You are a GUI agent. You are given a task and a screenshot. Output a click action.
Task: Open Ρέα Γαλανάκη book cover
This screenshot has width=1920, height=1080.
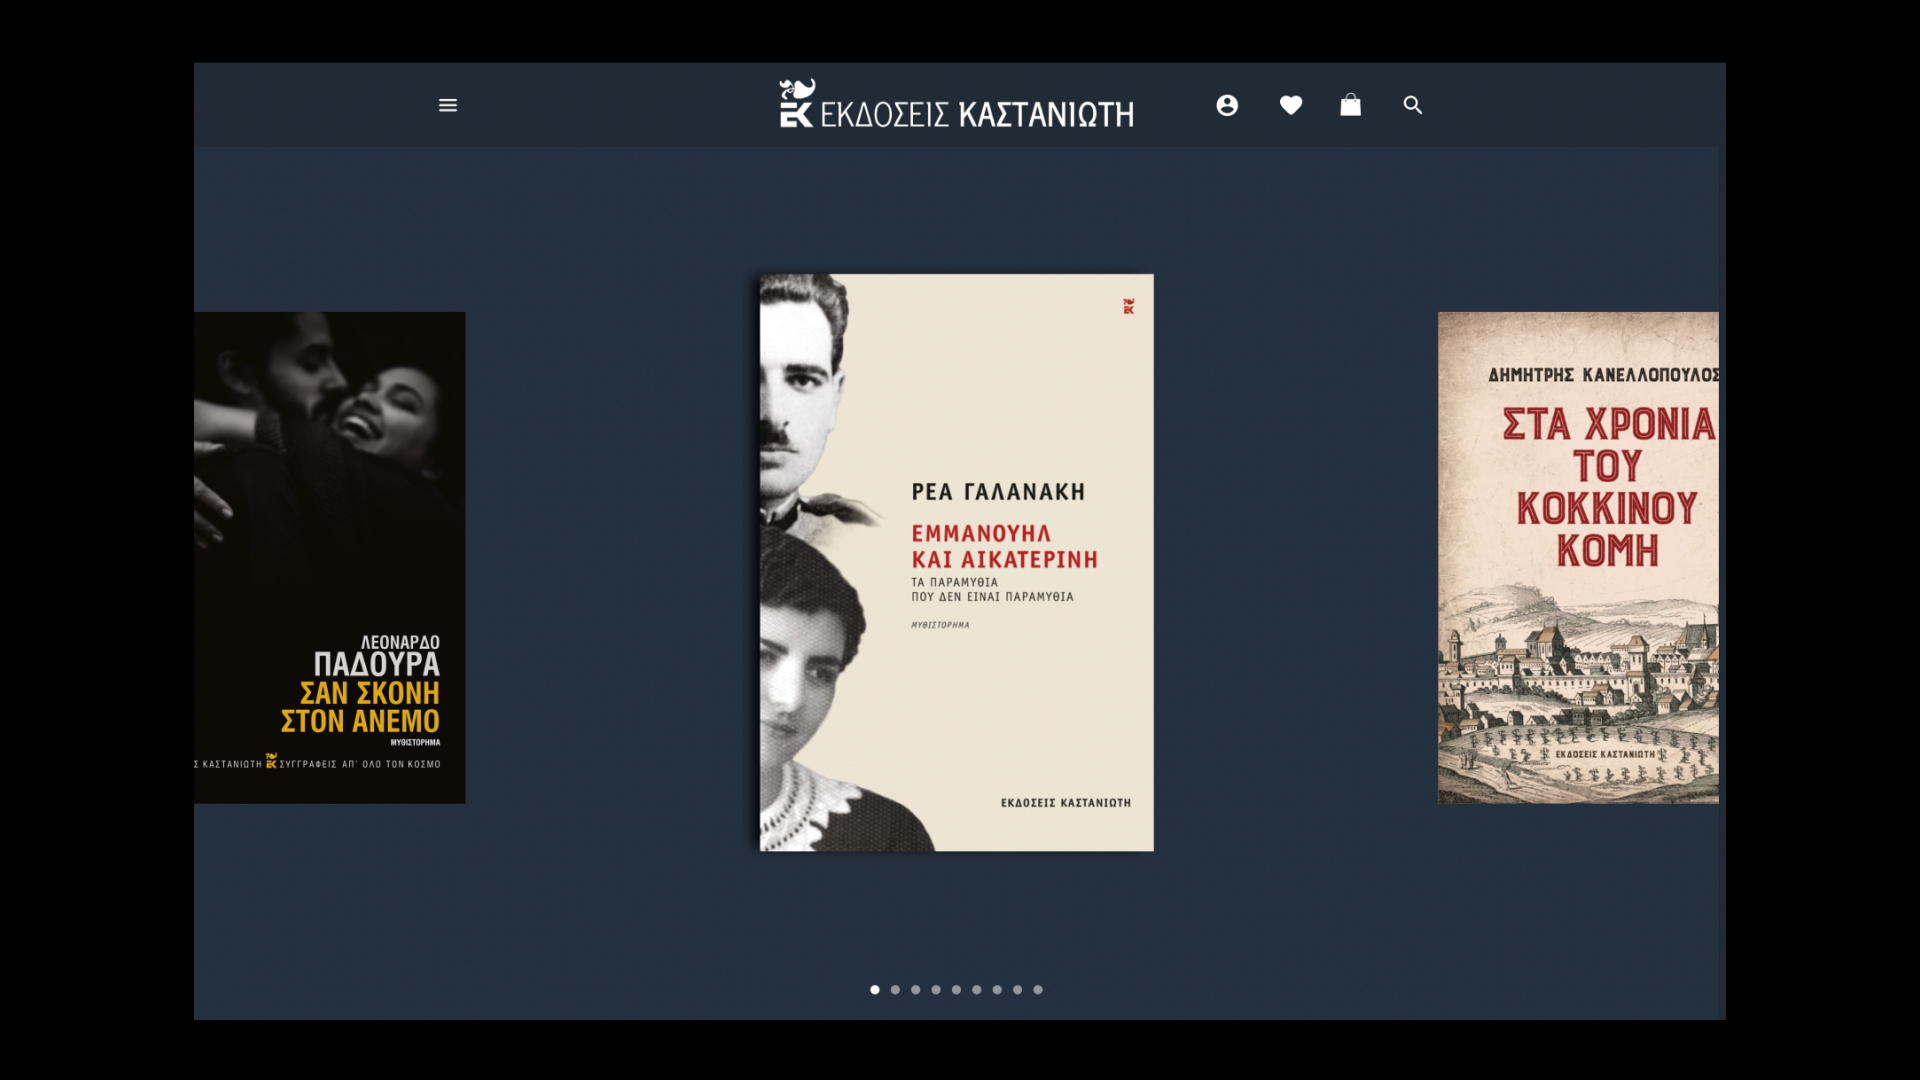coord(957,563)
